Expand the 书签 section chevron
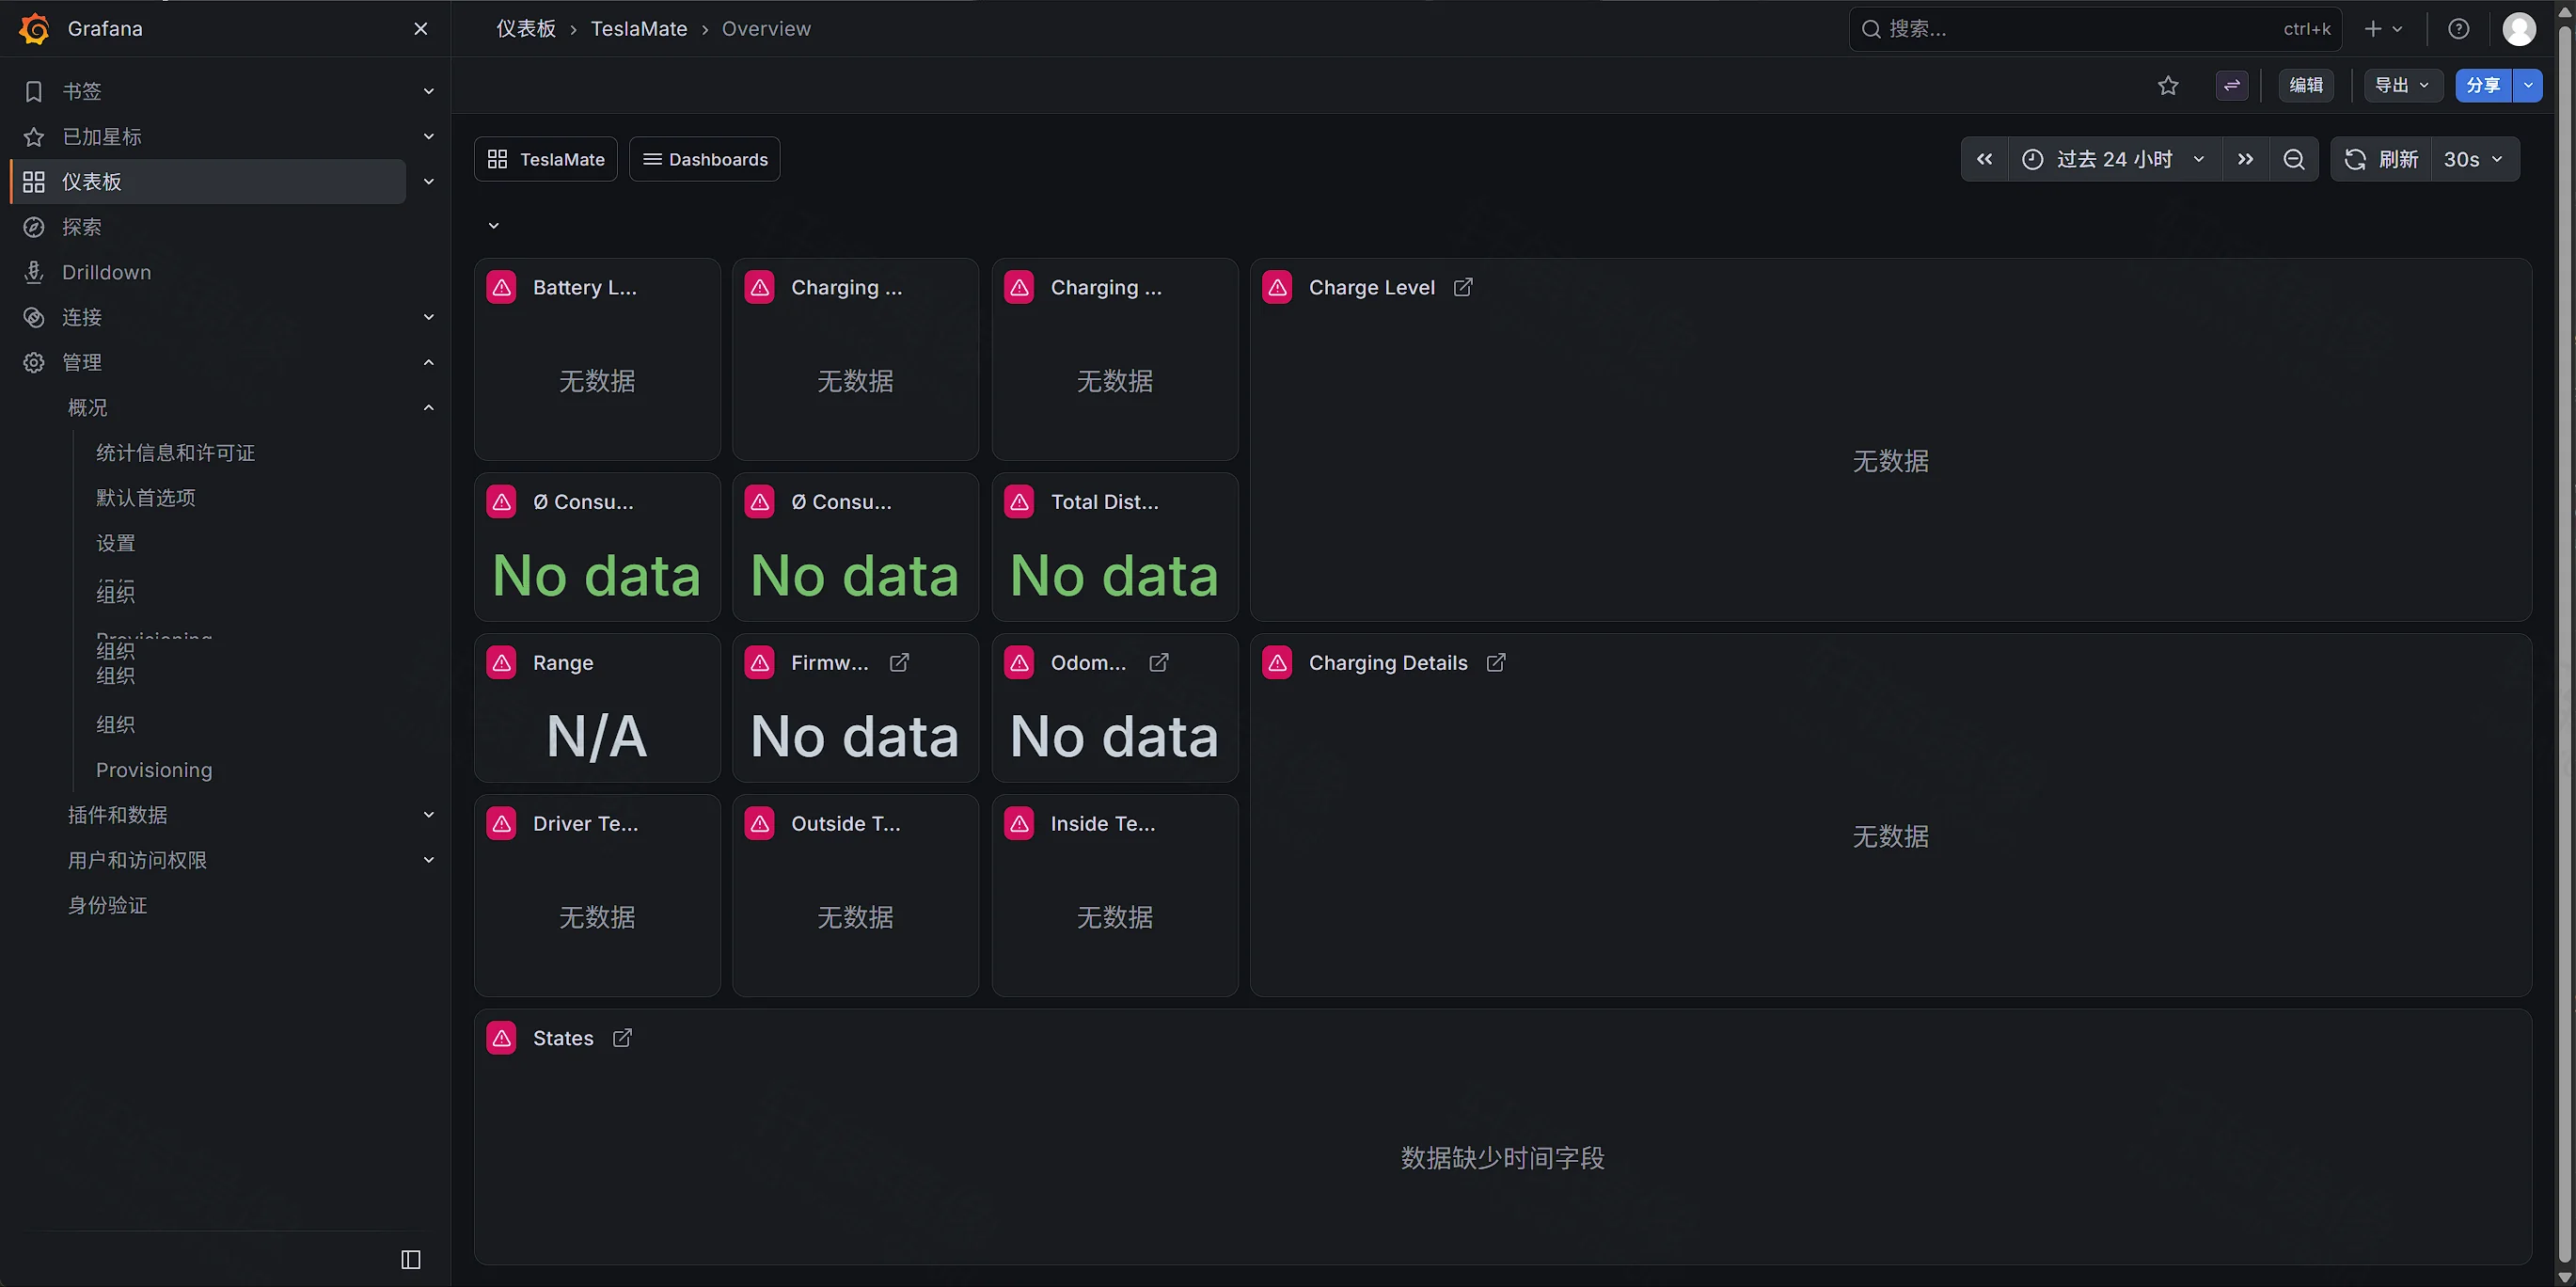The height and width of the screenshot is (1287, 2576). [x=429, y=92]
